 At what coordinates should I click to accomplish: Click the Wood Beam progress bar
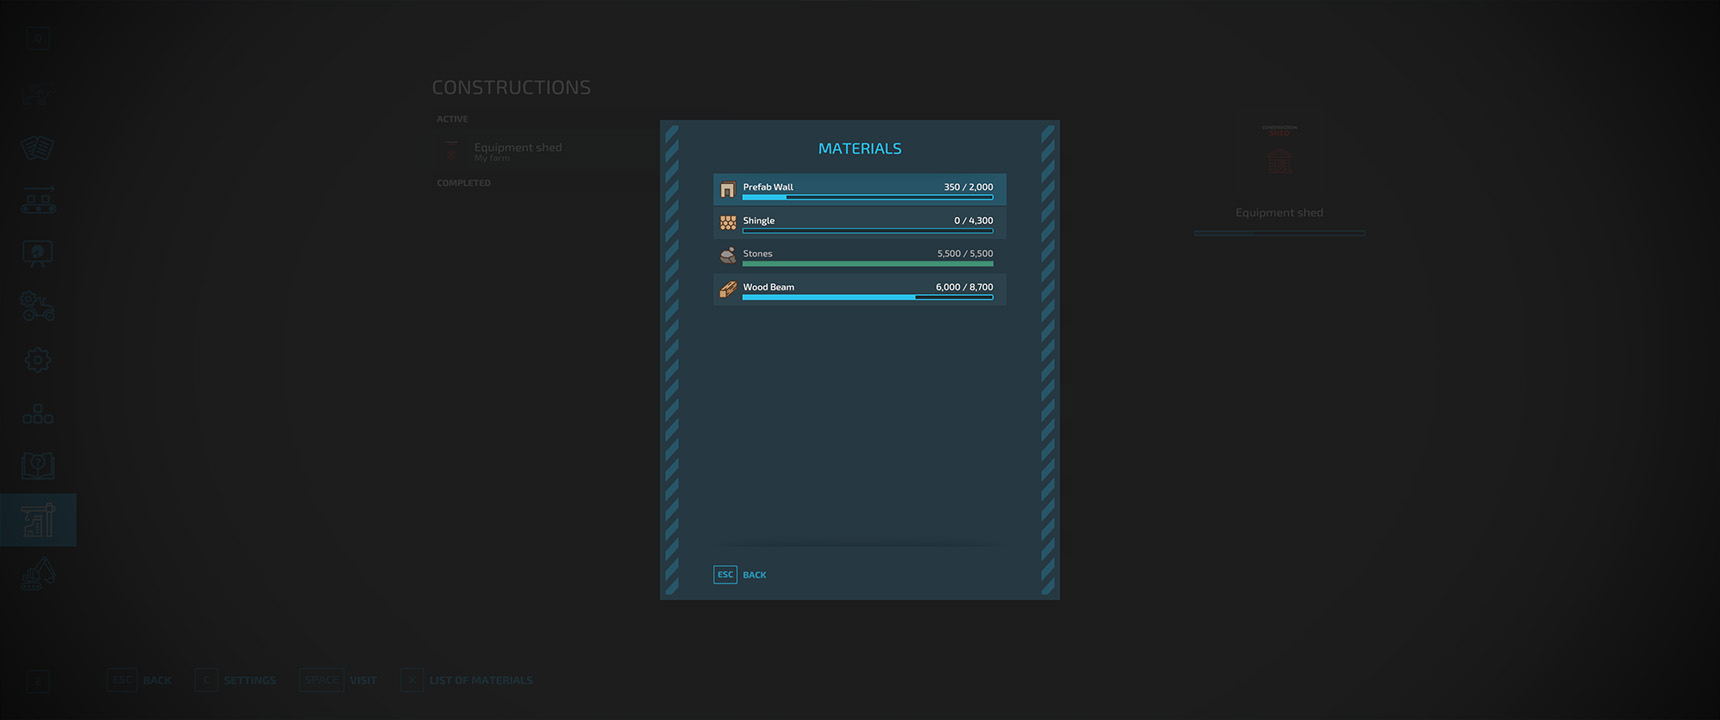coord(868,297)
